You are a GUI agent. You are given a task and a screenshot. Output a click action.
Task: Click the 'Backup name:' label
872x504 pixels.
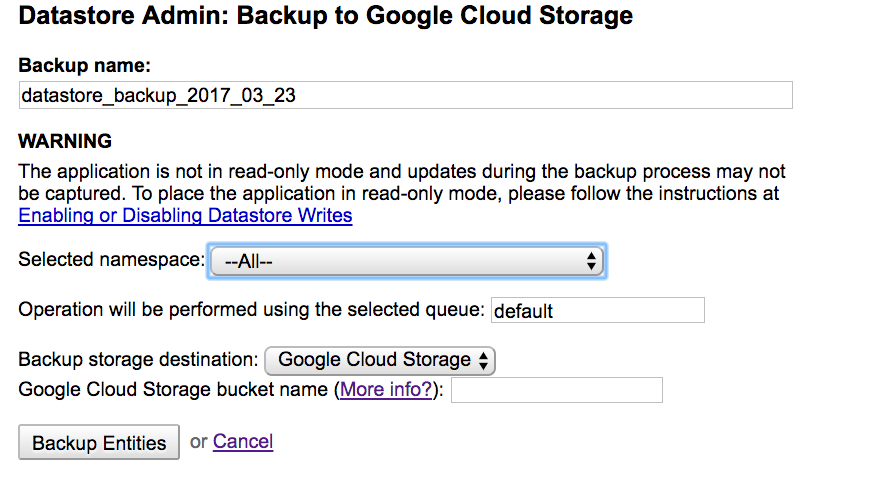click(x=84, y=66)
